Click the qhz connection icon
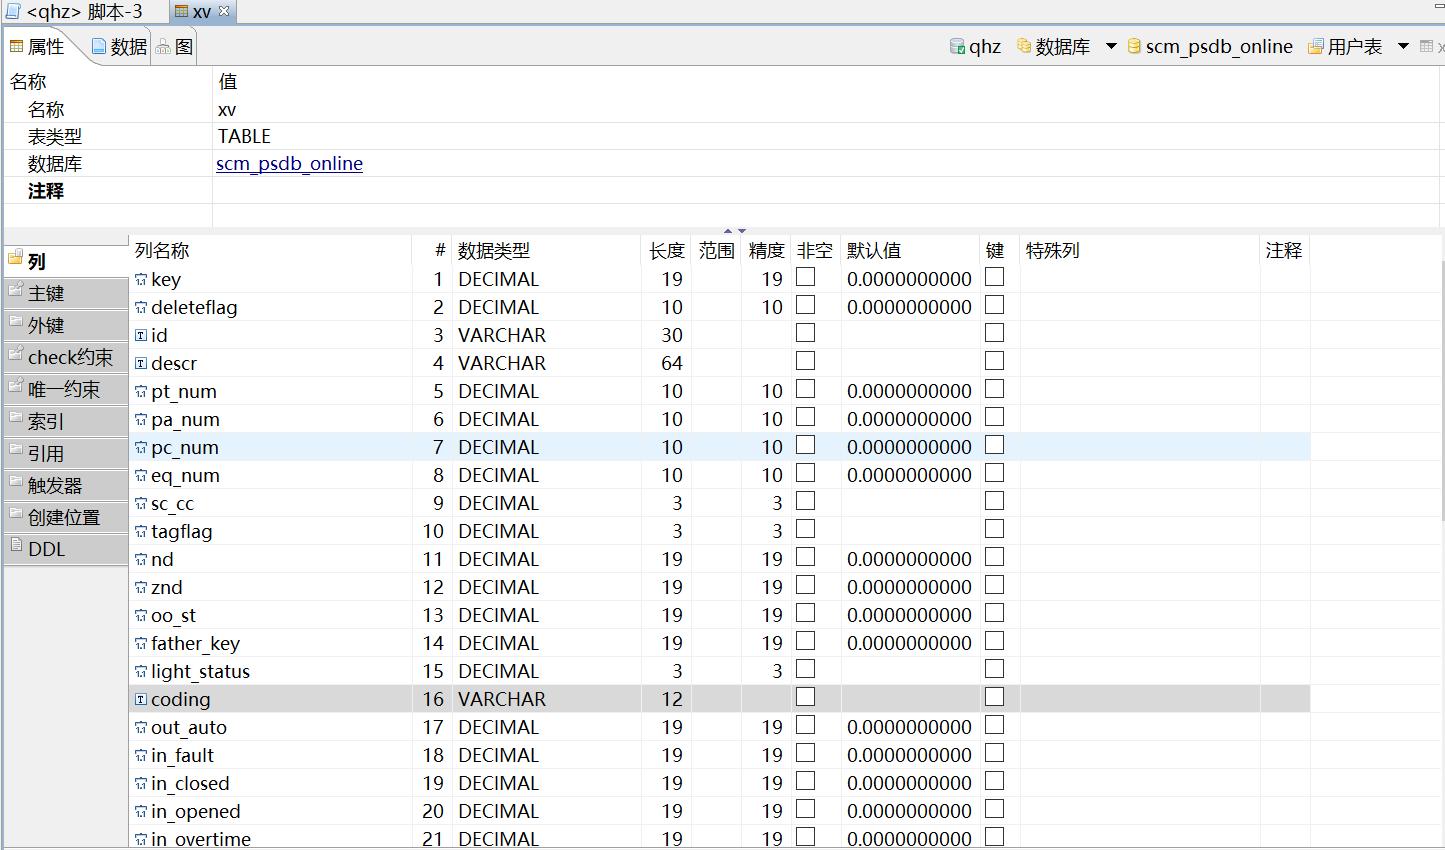Screen dimensions: 1445x850 [957, 46]
